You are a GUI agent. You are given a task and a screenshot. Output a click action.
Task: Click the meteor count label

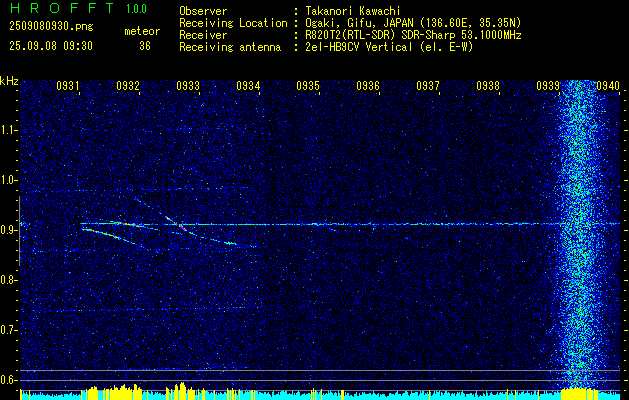click(142, 31)
